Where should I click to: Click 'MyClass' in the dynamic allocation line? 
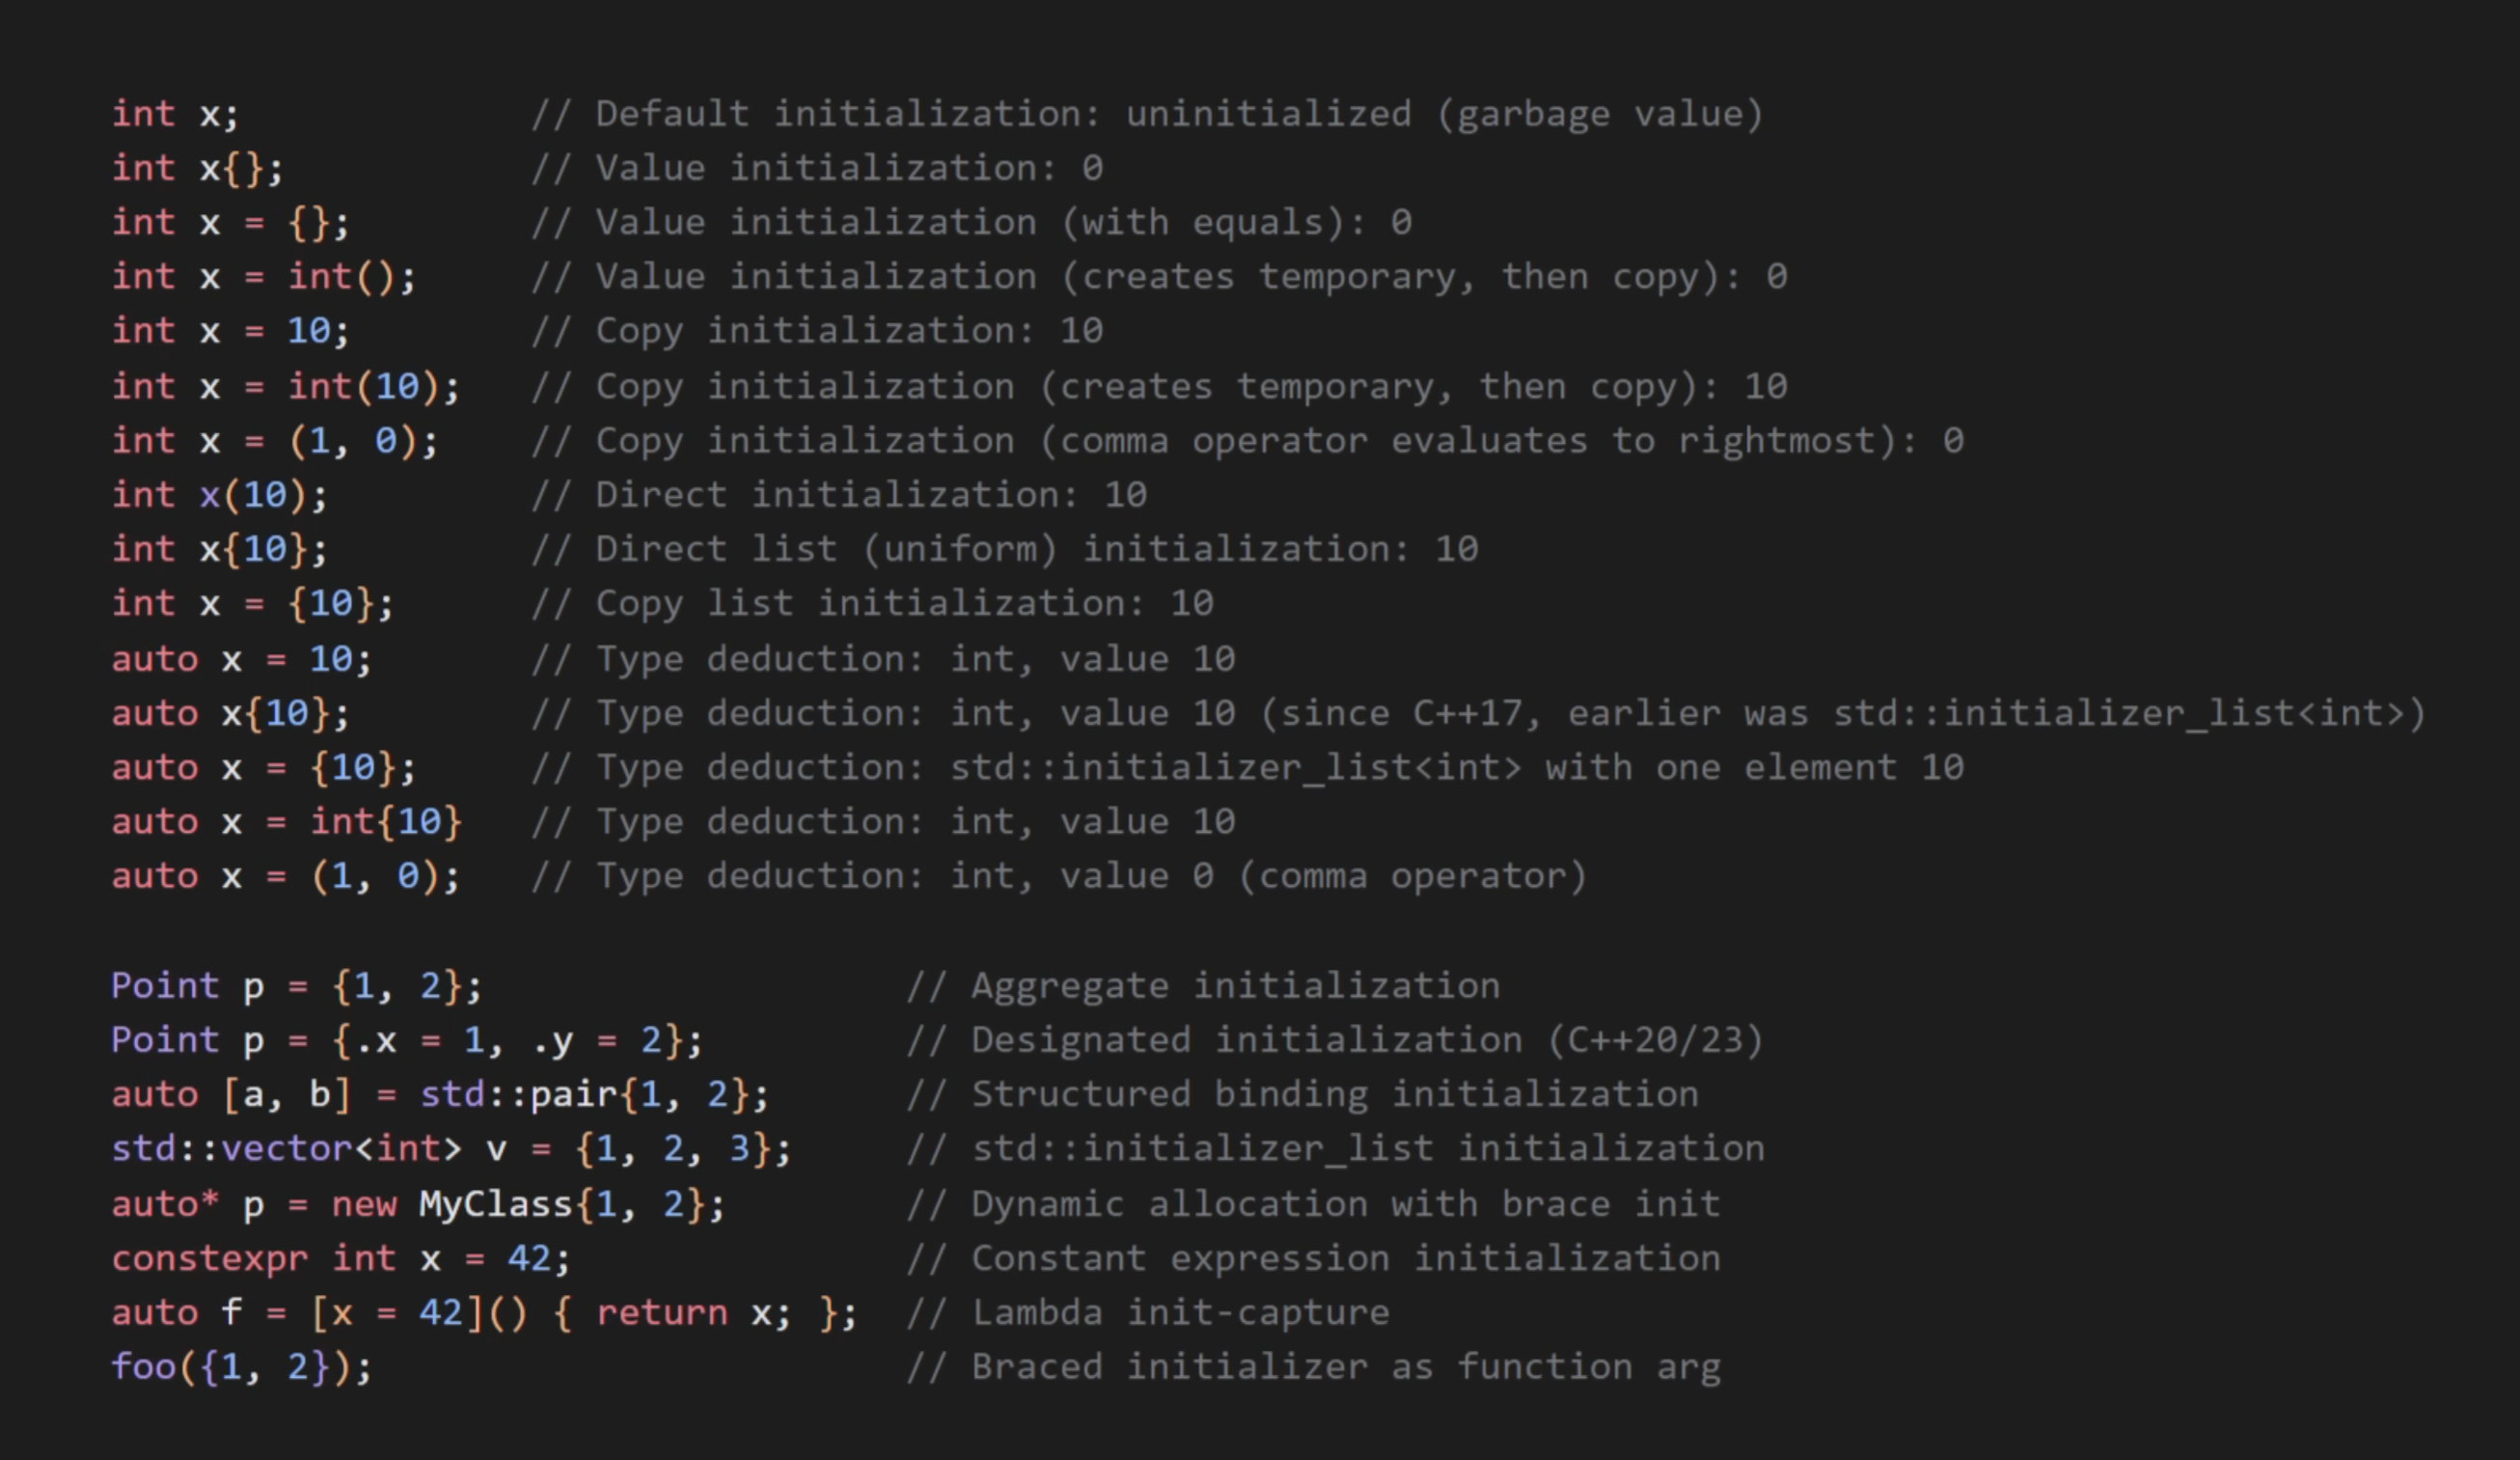click(x=495, y=1204)
